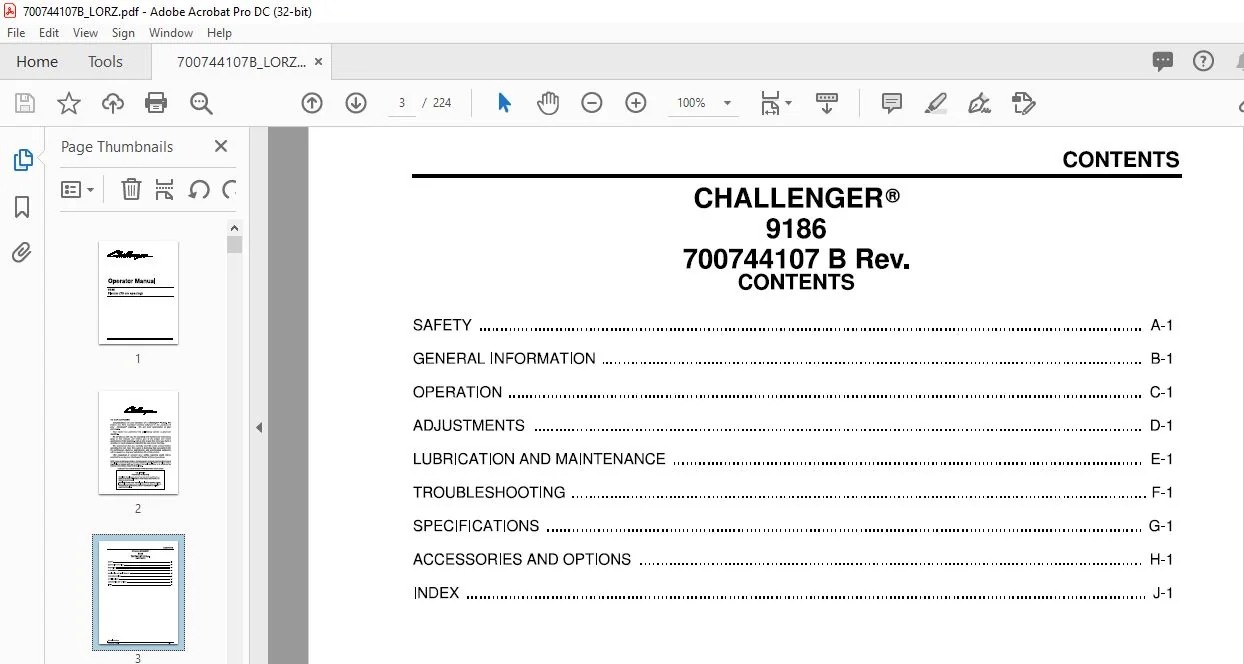This screenshot has width=1244, height=664.
Task: Open the Window menu
Action: (171, 33)
